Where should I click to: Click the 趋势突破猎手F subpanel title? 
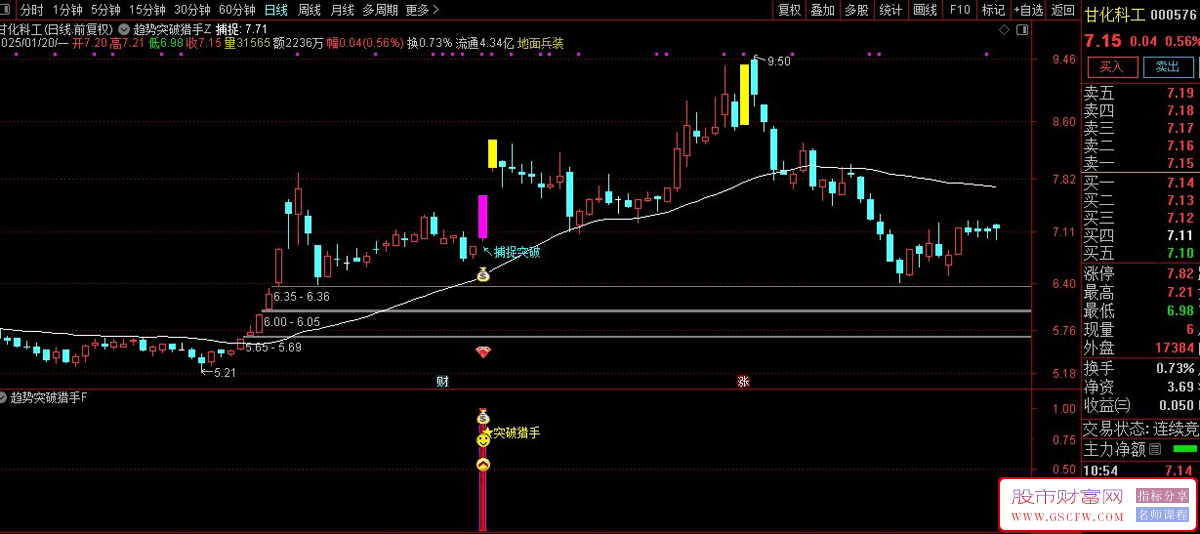(x=49, y=398)
